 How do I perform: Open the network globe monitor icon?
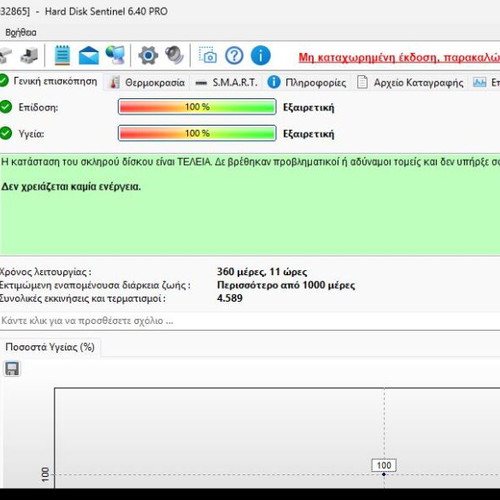[115, 55]
